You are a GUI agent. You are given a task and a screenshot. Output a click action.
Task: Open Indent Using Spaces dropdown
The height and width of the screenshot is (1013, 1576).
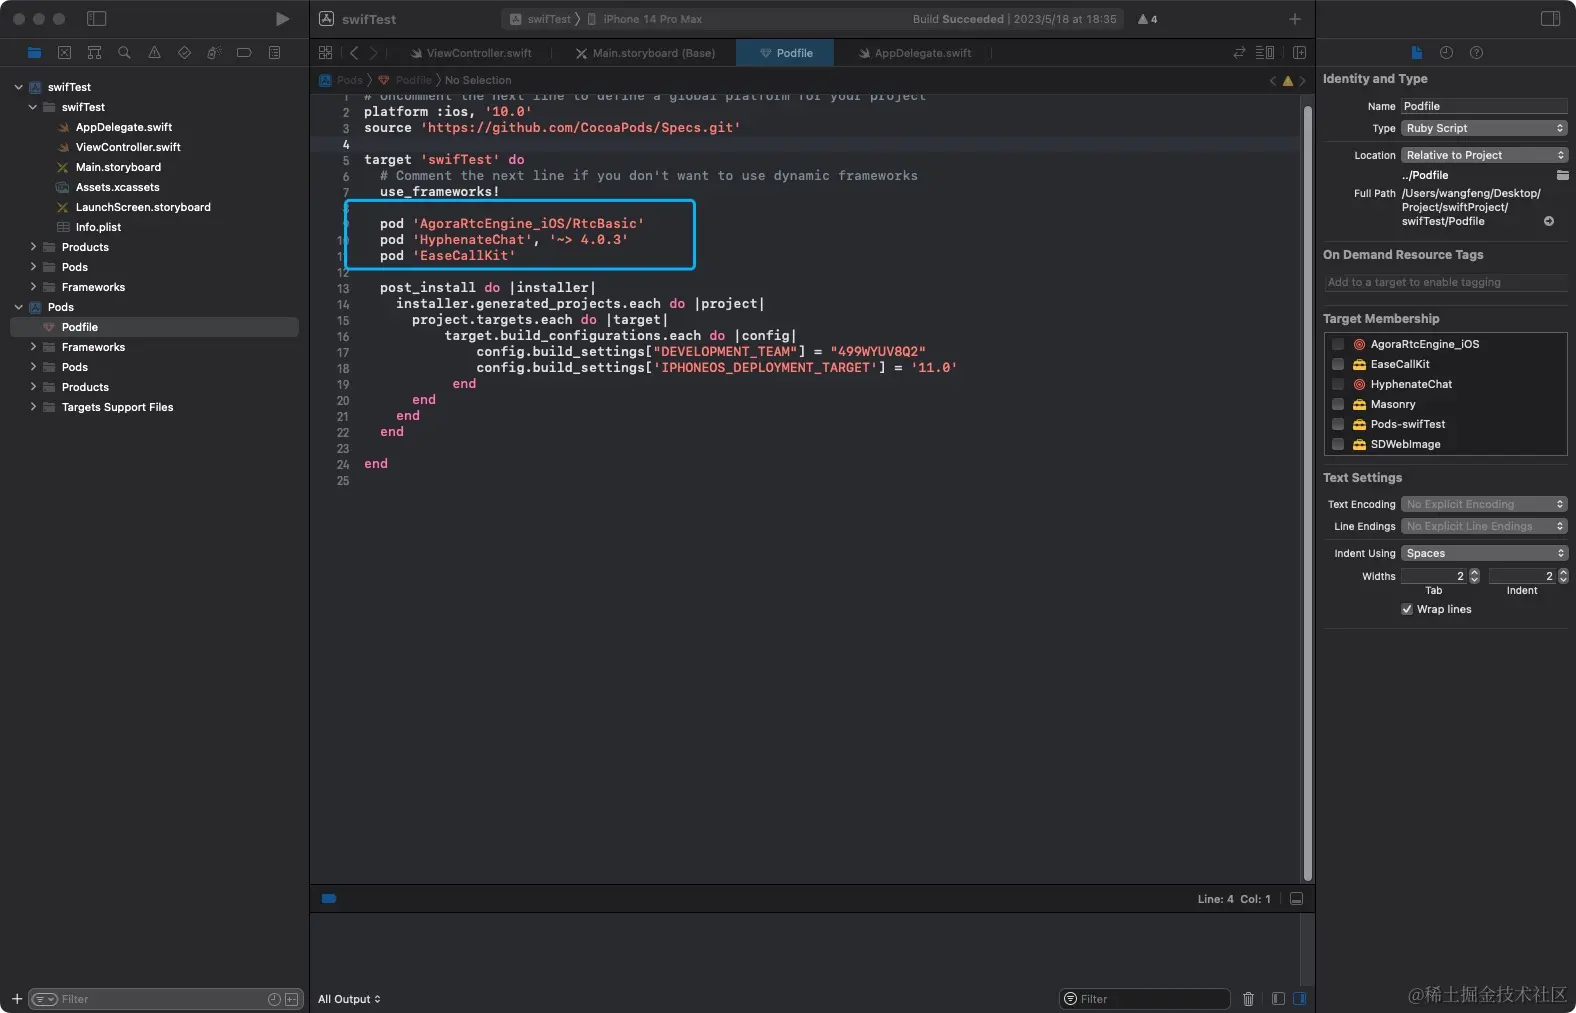[1484, 553]
